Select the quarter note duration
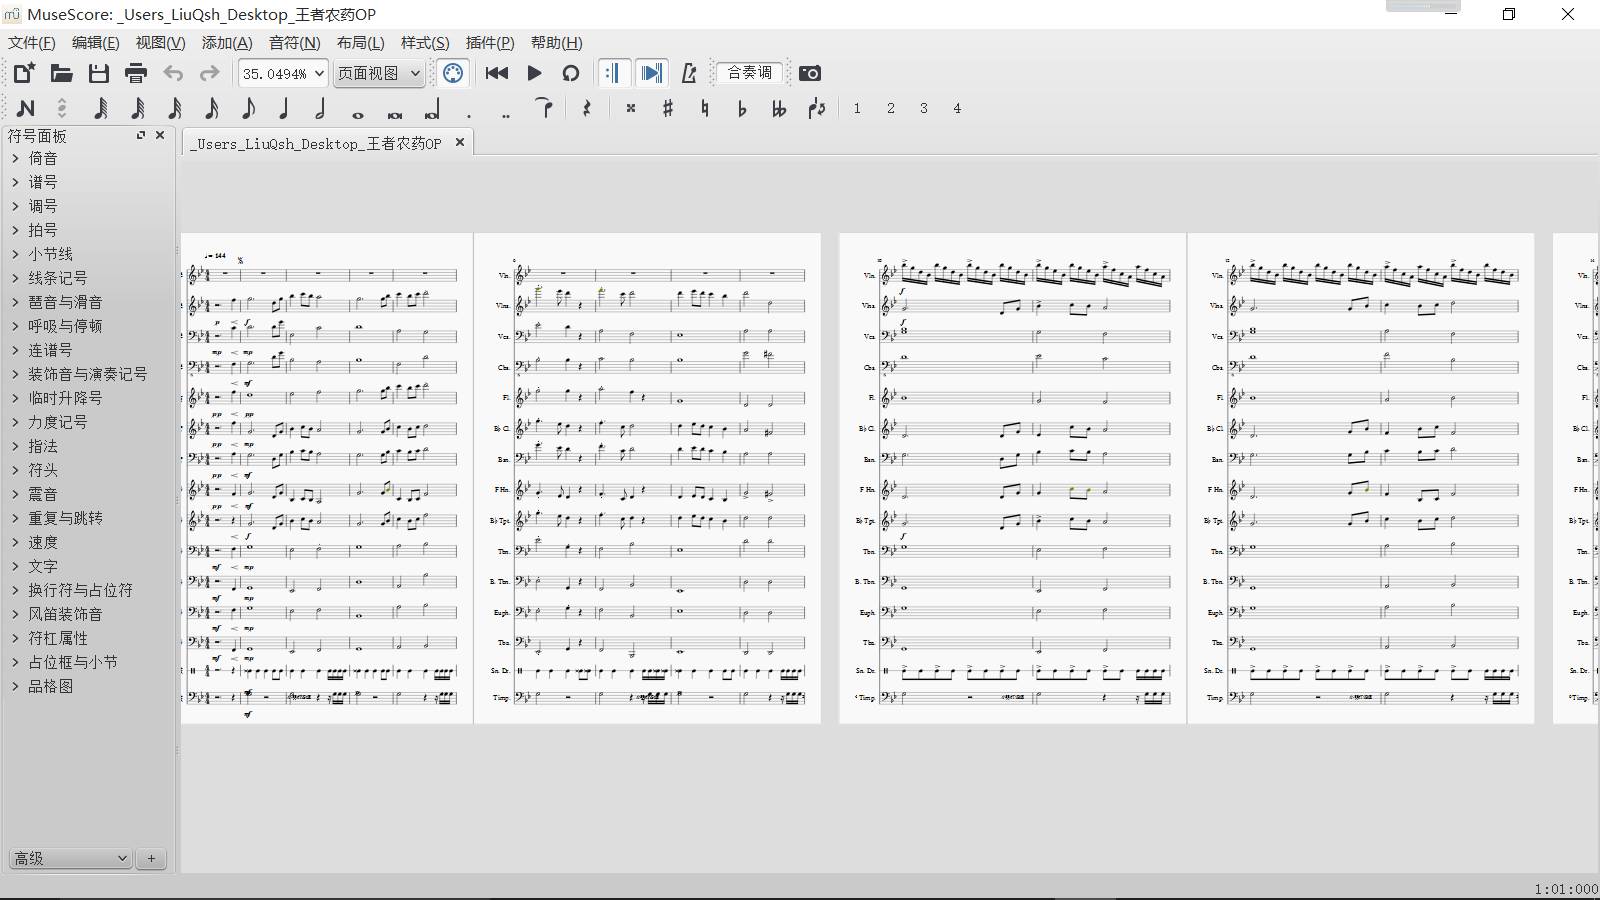This screenshot has width=1600, height=900. click(284, 108)
